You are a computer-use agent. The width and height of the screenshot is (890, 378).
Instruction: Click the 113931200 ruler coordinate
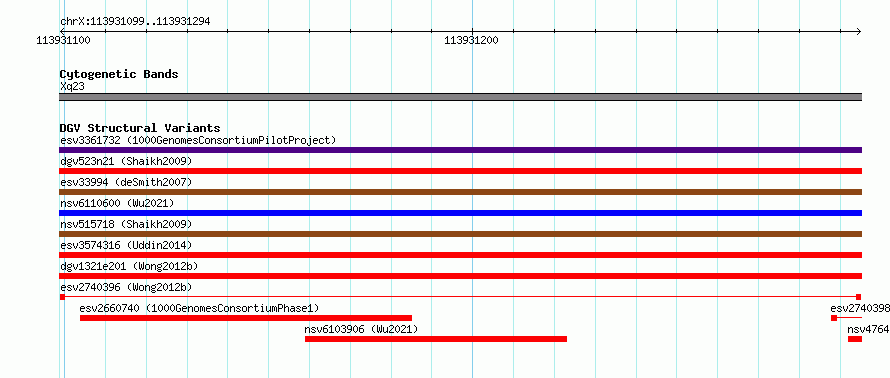(472, 40)
